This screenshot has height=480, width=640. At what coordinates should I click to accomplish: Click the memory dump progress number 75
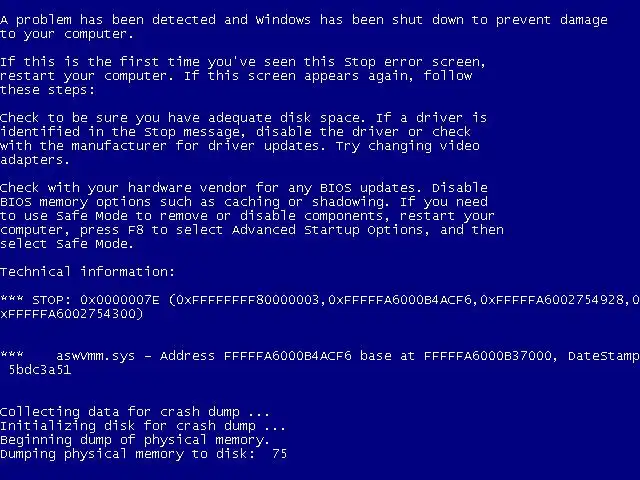pyautogui.click(x=280, y=454)
